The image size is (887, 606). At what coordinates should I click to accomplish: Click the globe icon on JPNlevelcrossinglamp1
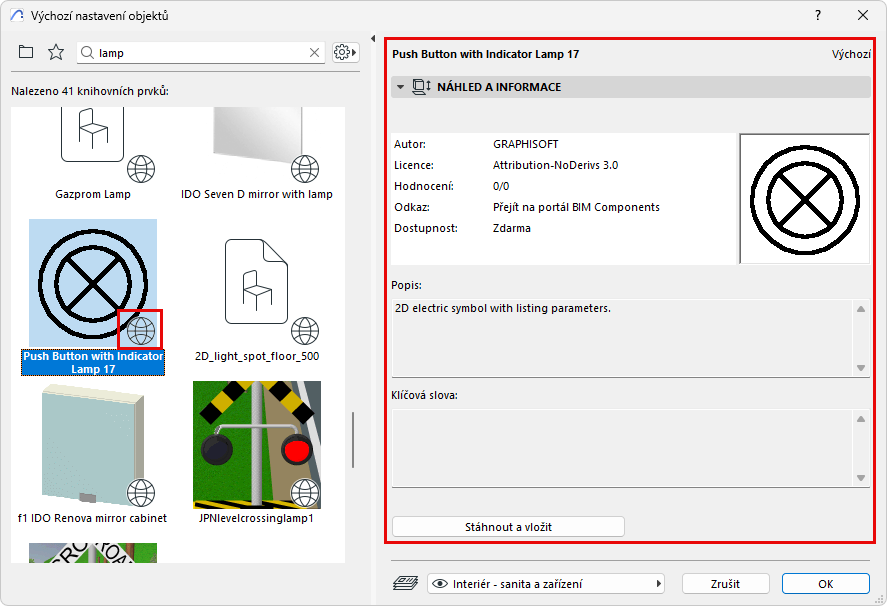point(305,492)
